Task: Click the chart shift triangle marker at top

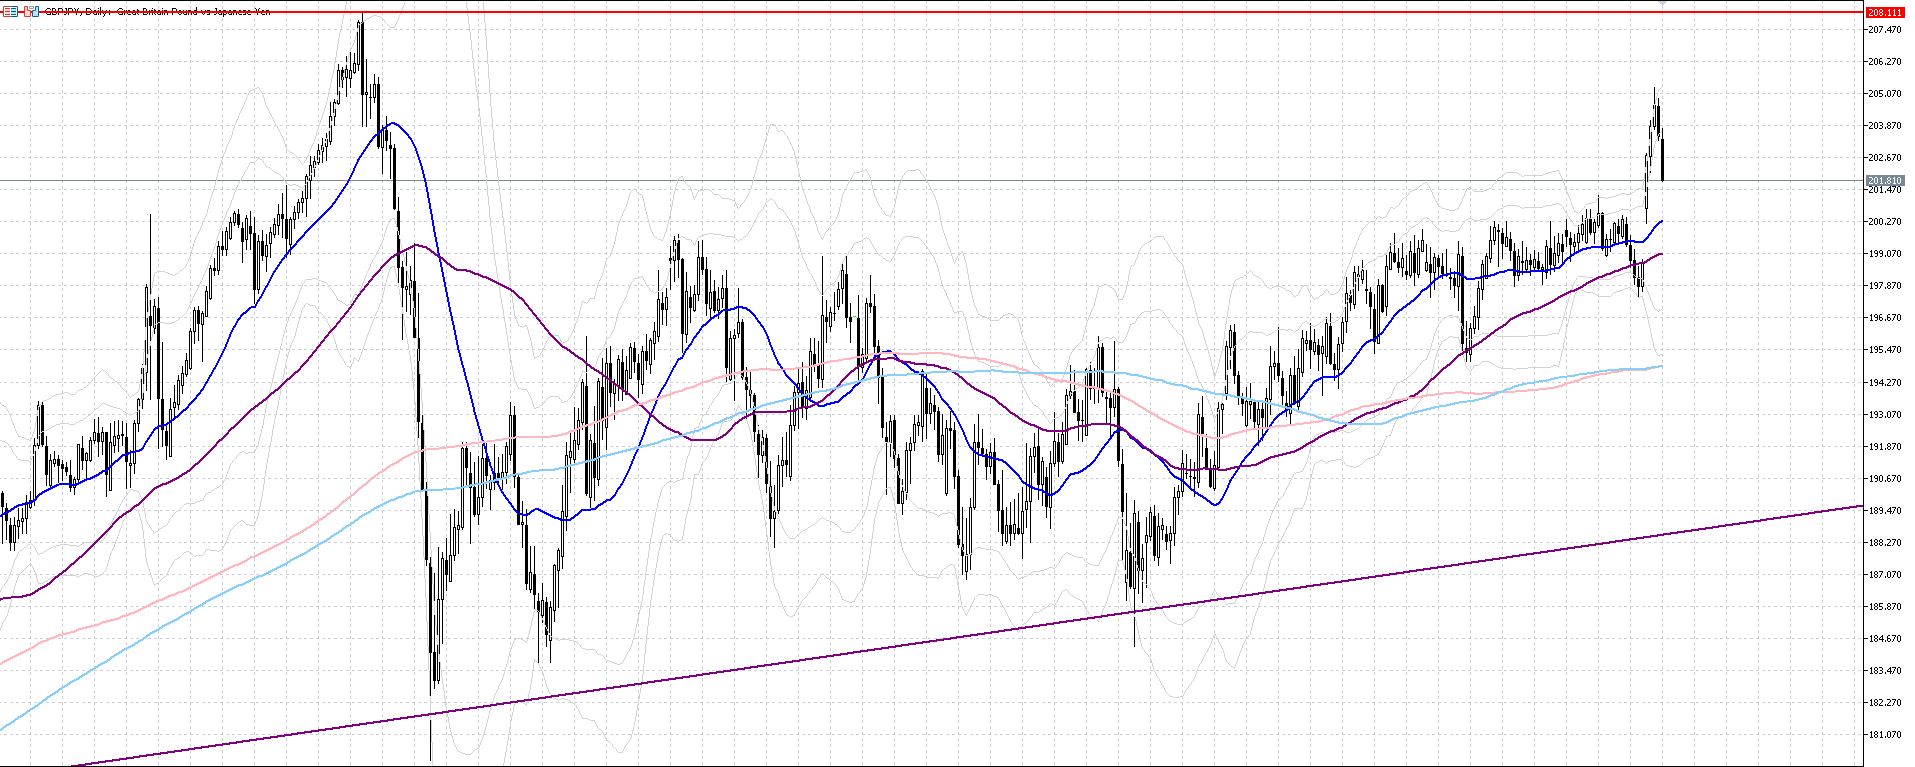Action: coord(1663,4)
